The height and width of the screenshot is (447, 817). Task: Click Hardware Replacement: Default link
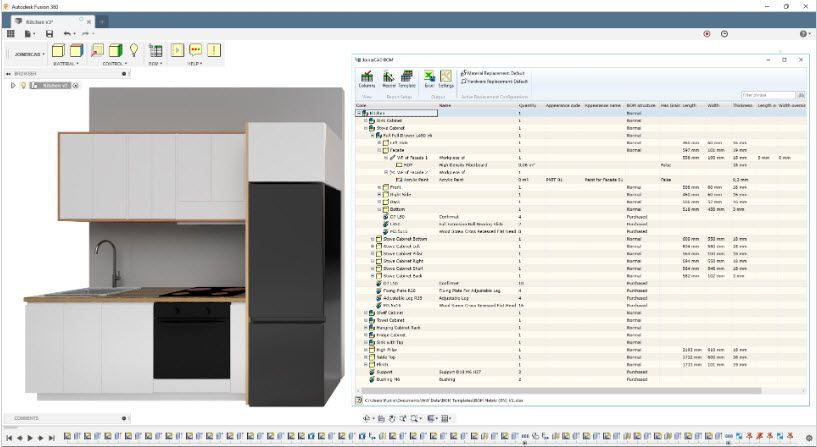point(494,81)
